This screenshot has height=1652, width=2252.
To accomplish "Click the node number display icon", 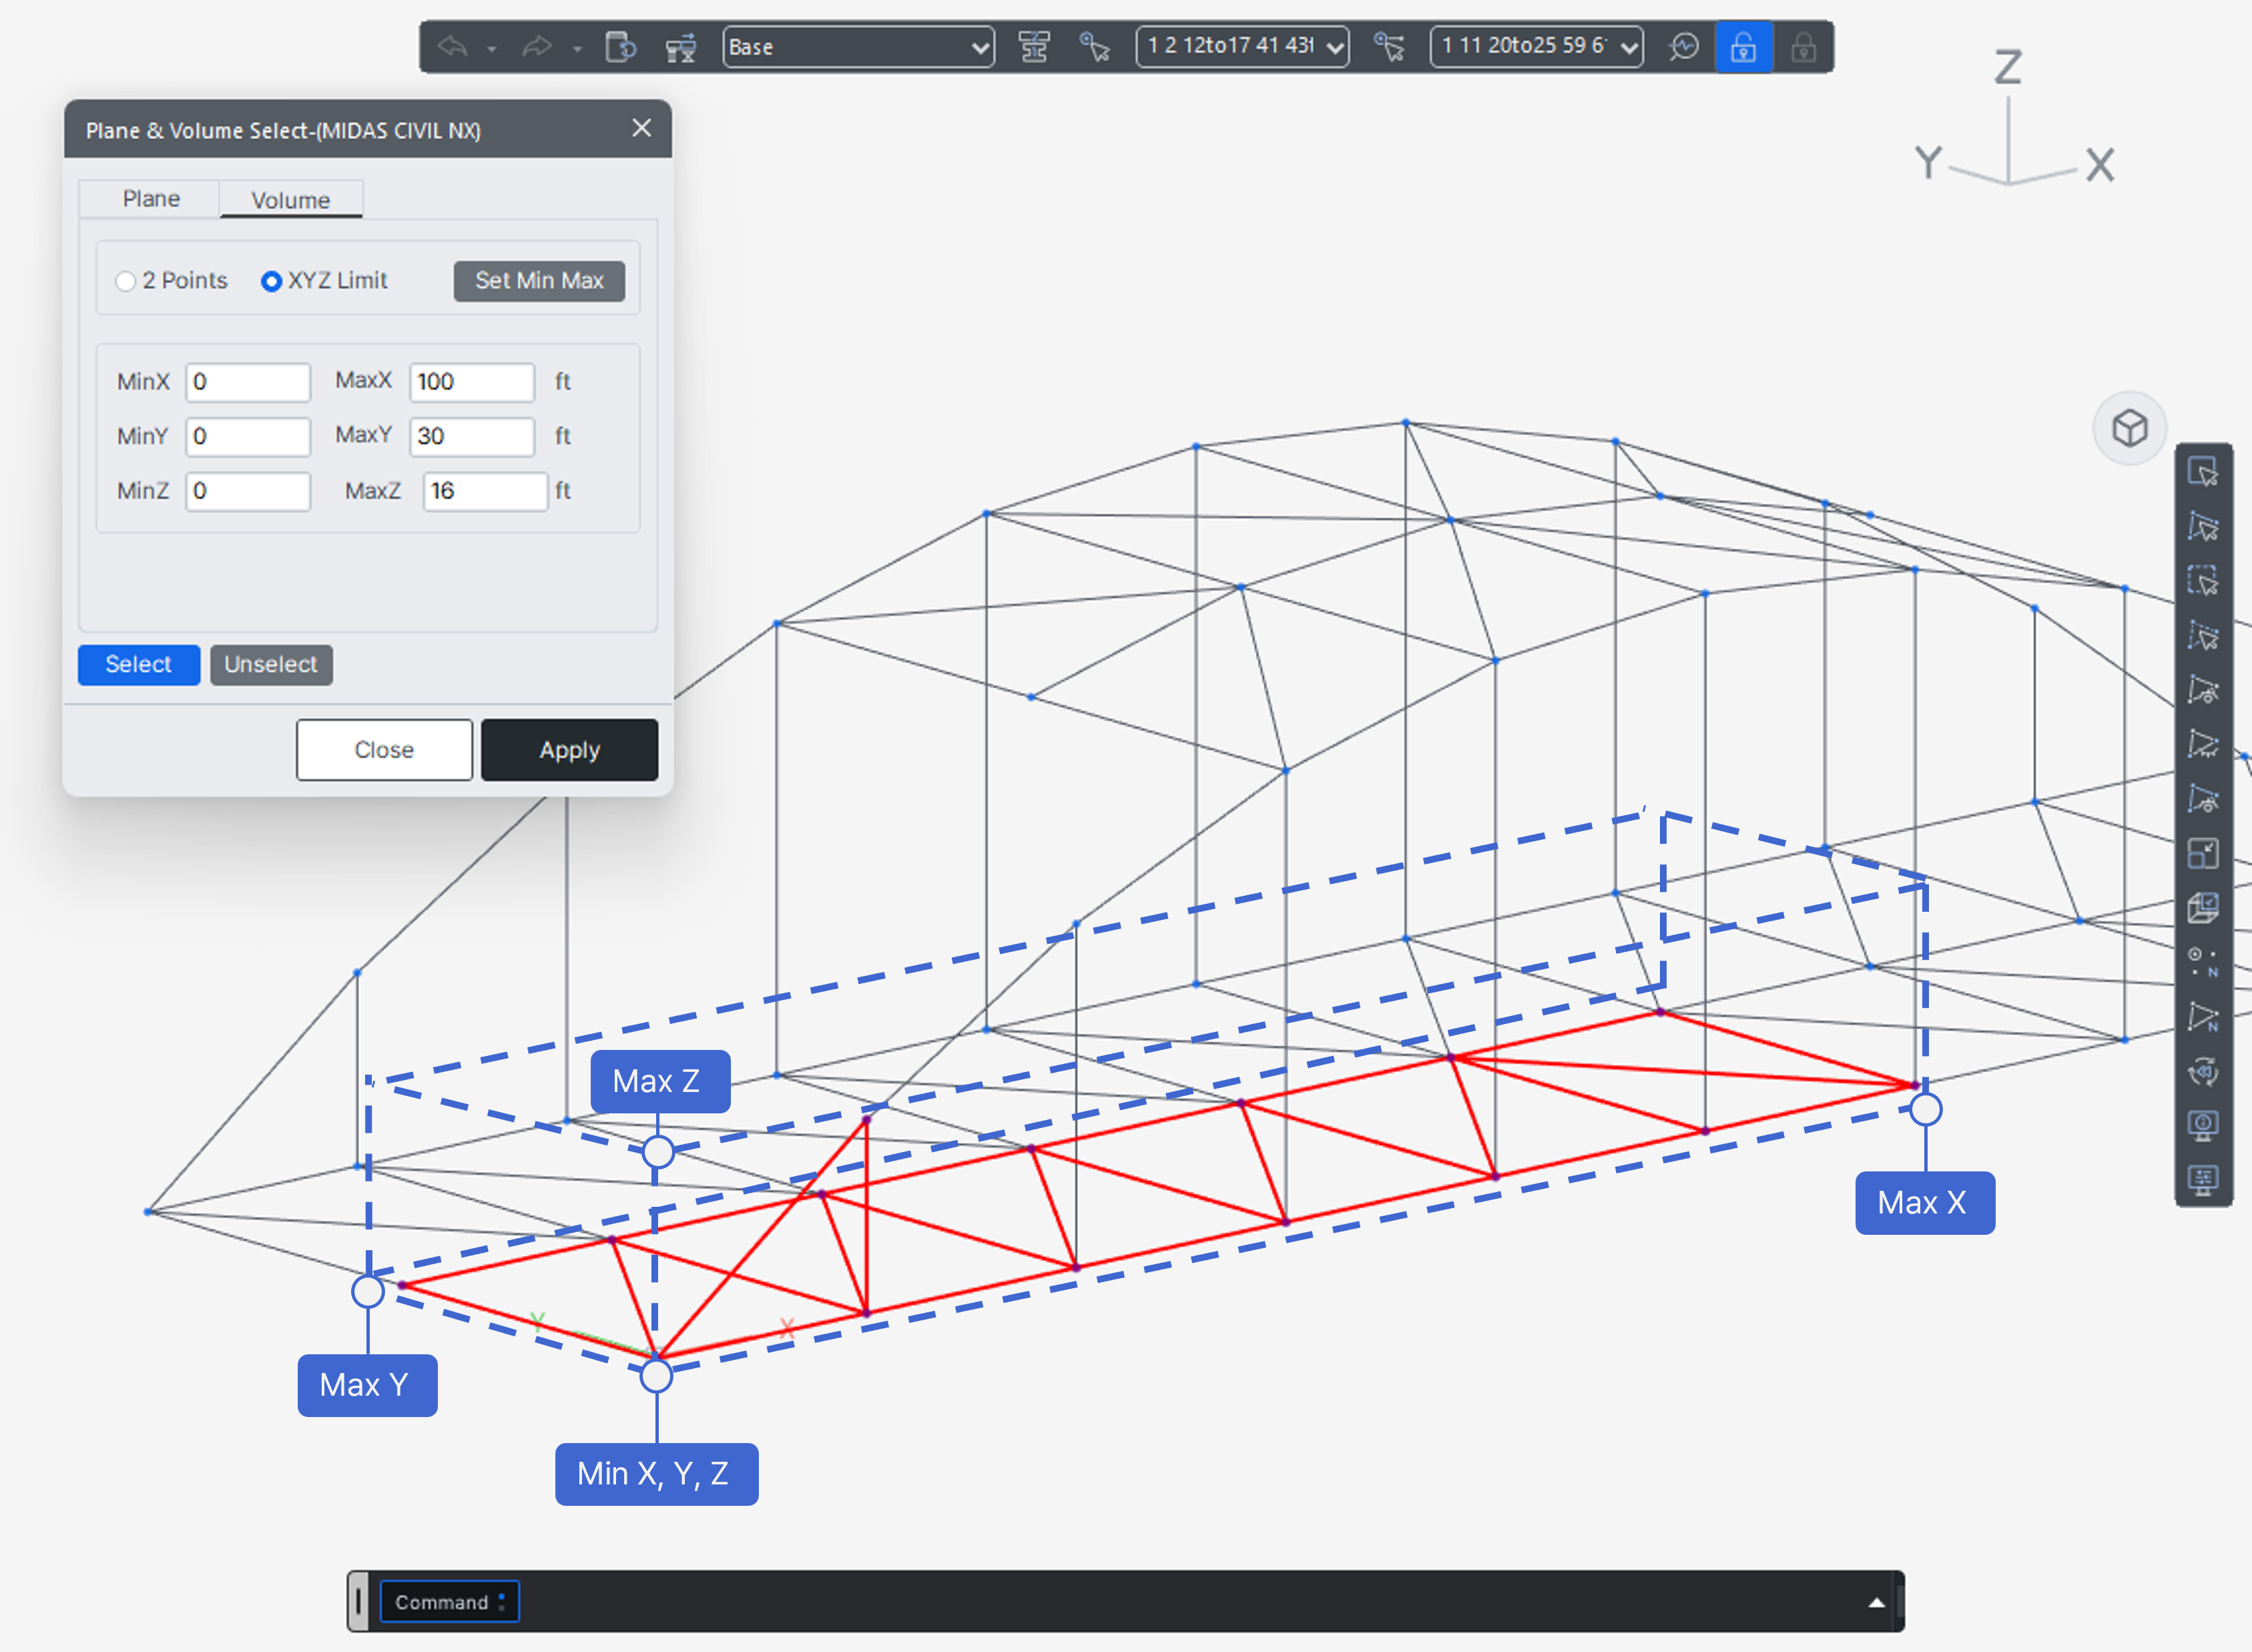I will [2203, 962].
